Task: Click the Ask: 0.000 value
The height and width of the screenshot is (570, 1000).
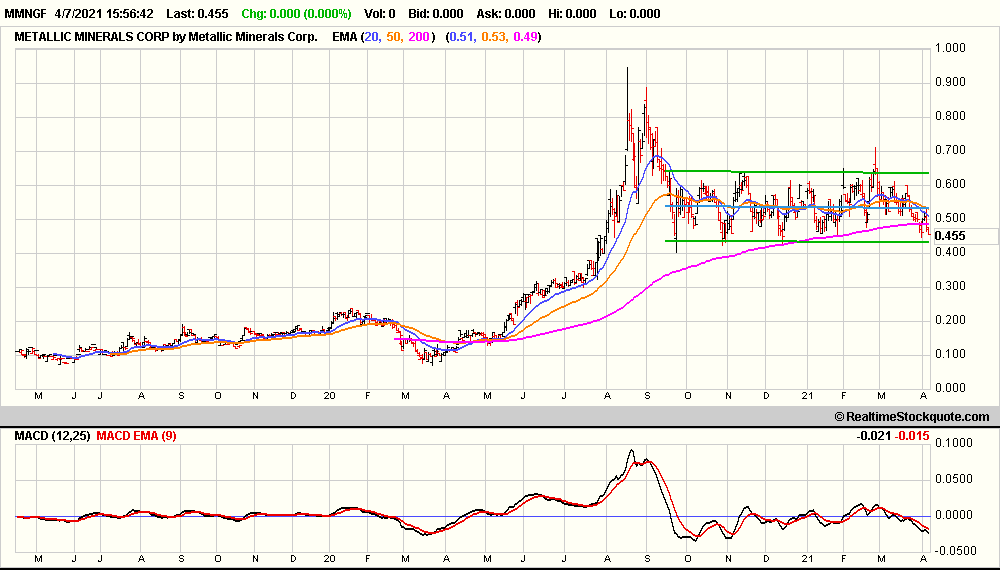Action: (x=506, y=13)
